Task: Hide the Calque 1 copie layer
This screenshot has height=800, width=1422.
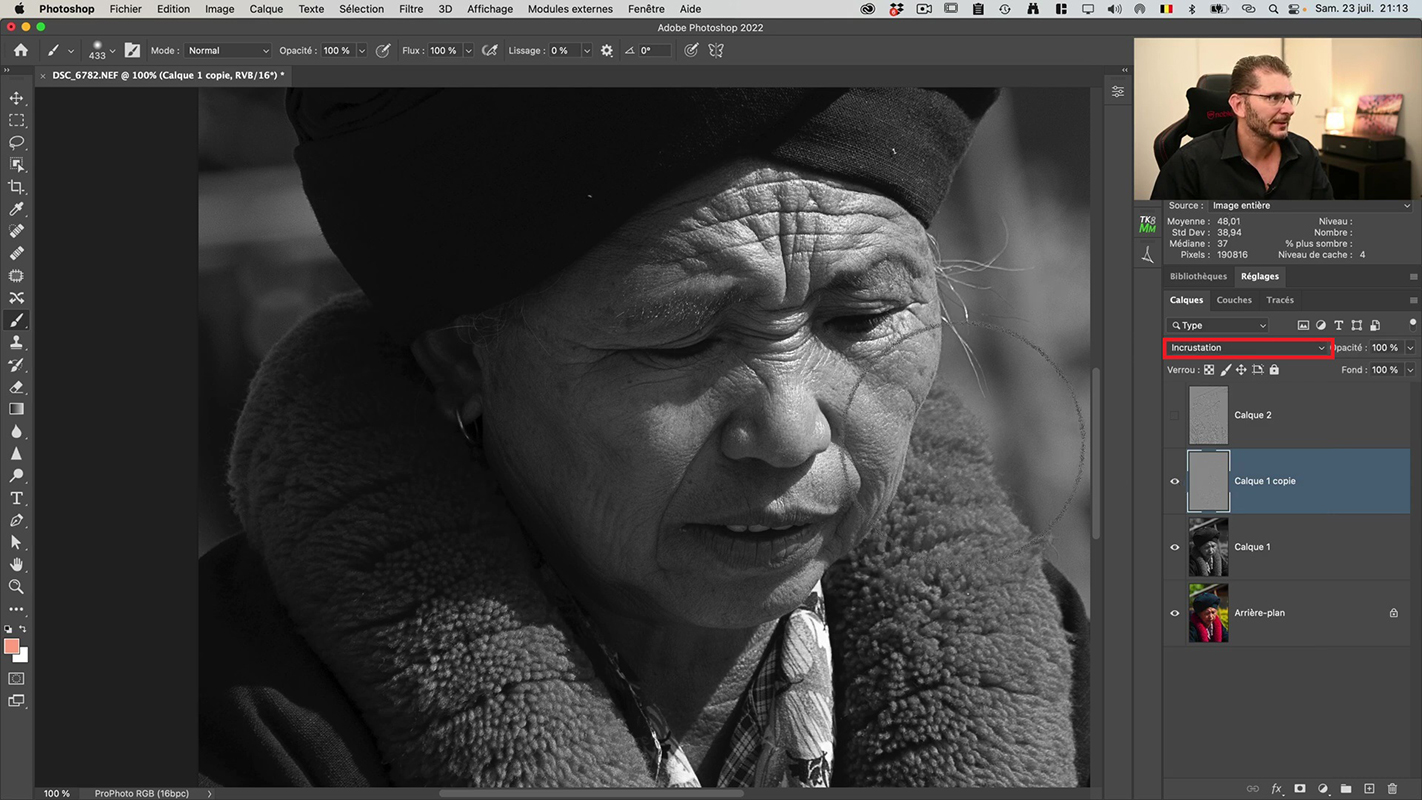Action: coord(1175,481)
